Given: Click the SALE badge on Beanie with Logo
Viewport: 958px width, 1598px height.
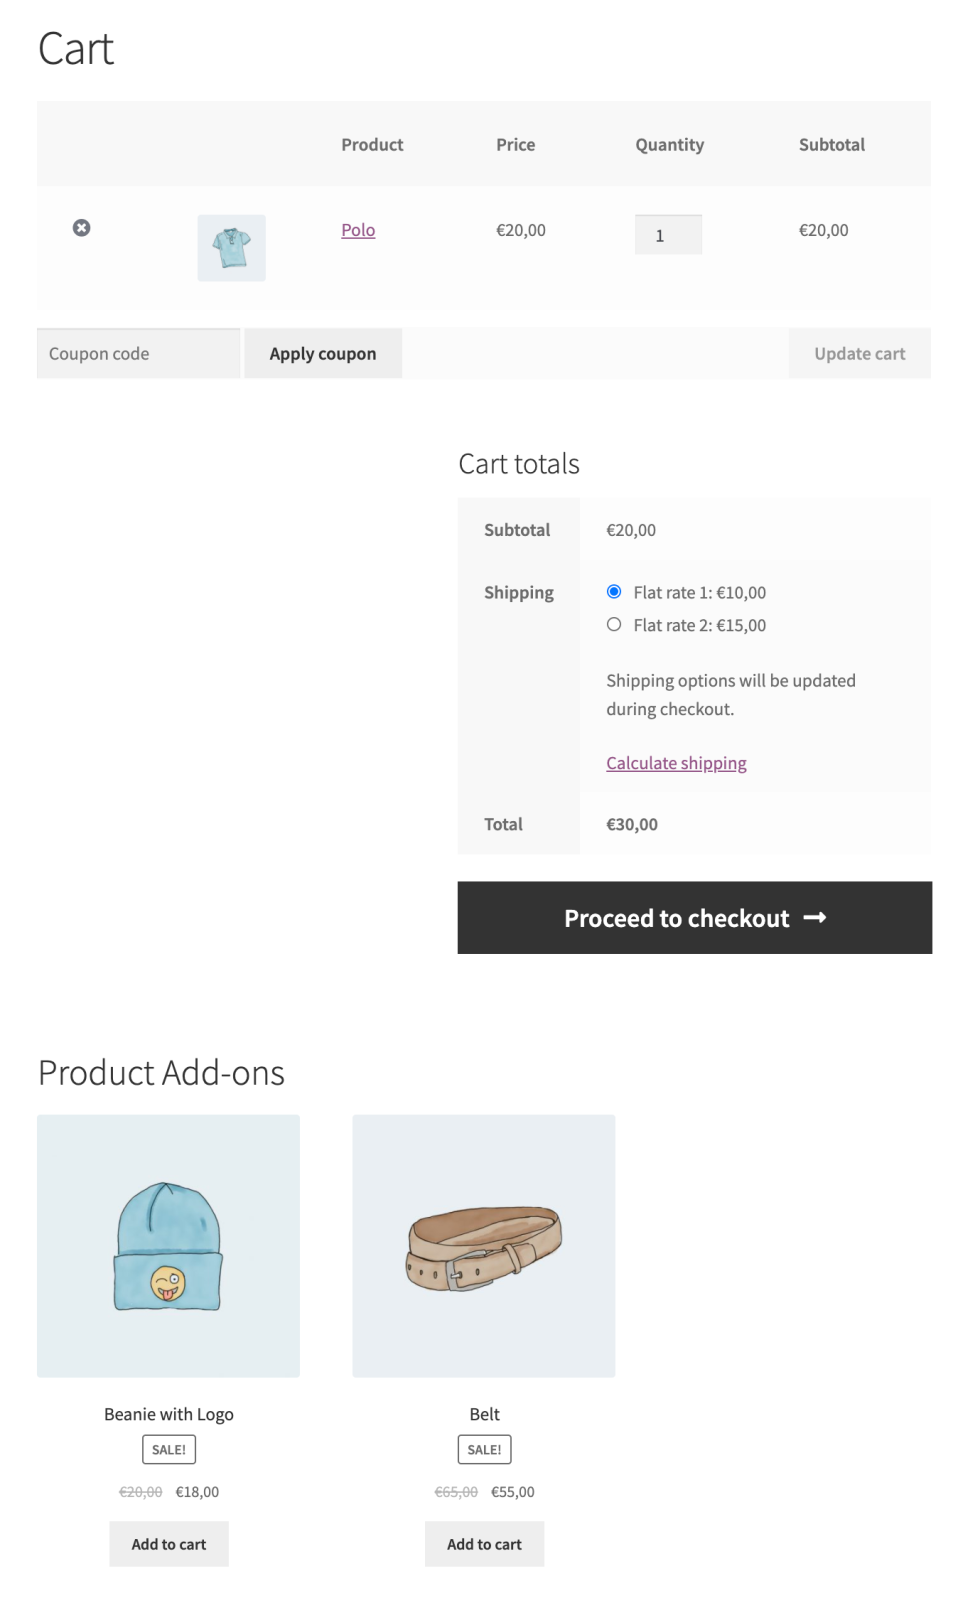Looking at the screenshot, I should pos(168,1448).
